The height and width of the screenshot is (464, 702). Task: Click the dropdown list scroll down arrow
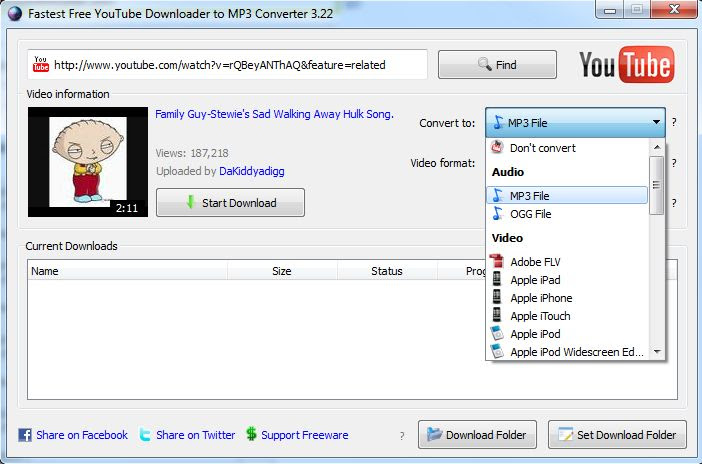(x=657, y=352)
